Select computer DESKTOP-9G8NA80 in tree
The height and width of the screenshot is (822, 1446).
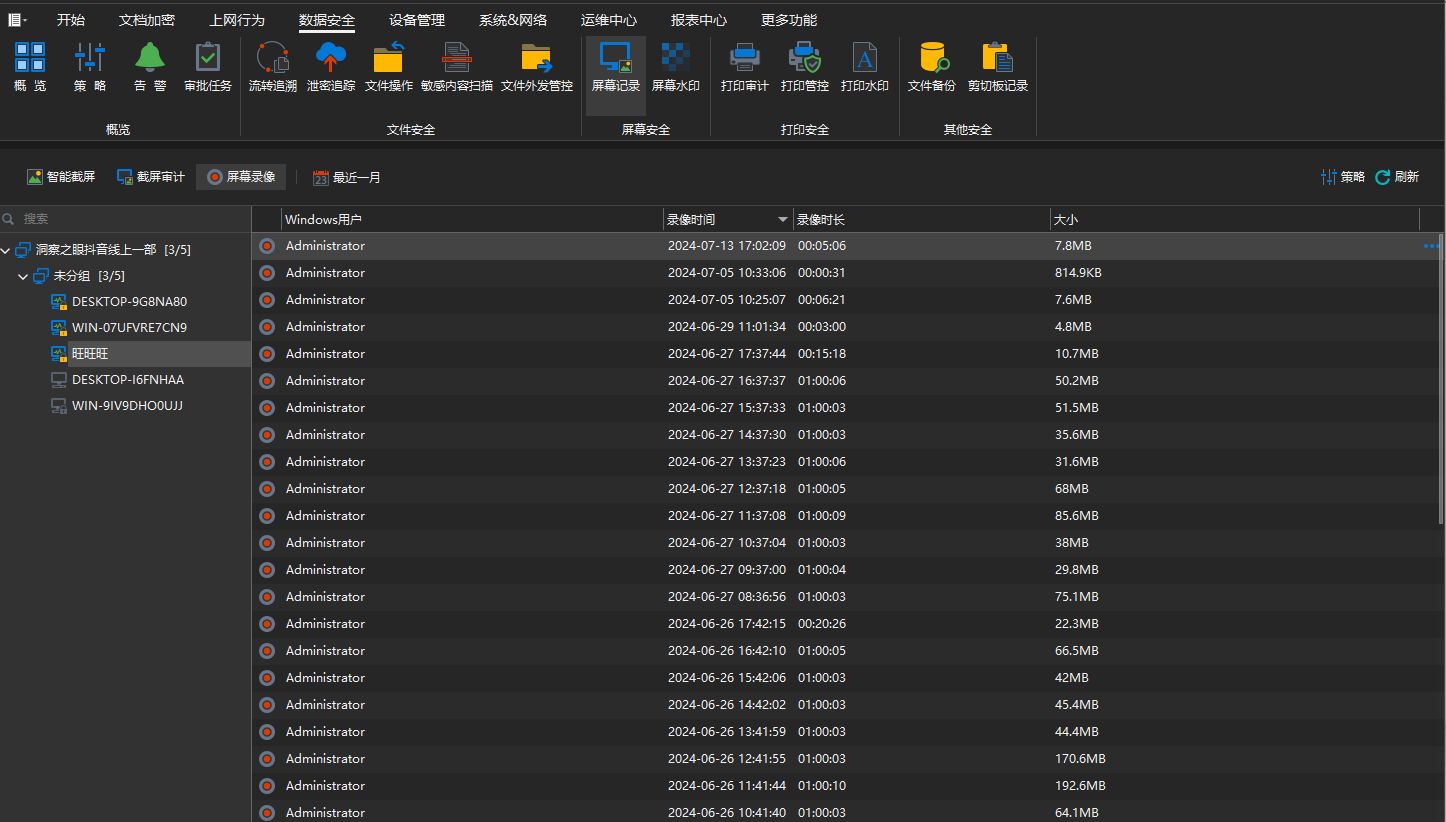pyautogui.click(x=129, y=302)
